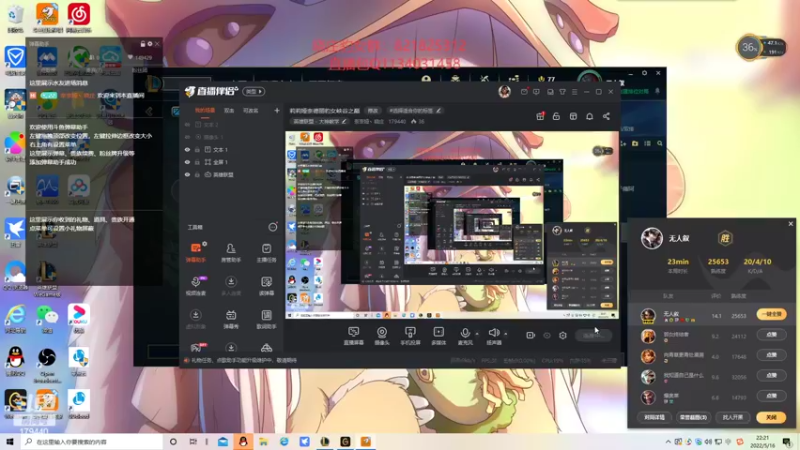800x450 pixels.
Task: Open stream settings gear in bottom bar
Action: click(x=563, y=335)
